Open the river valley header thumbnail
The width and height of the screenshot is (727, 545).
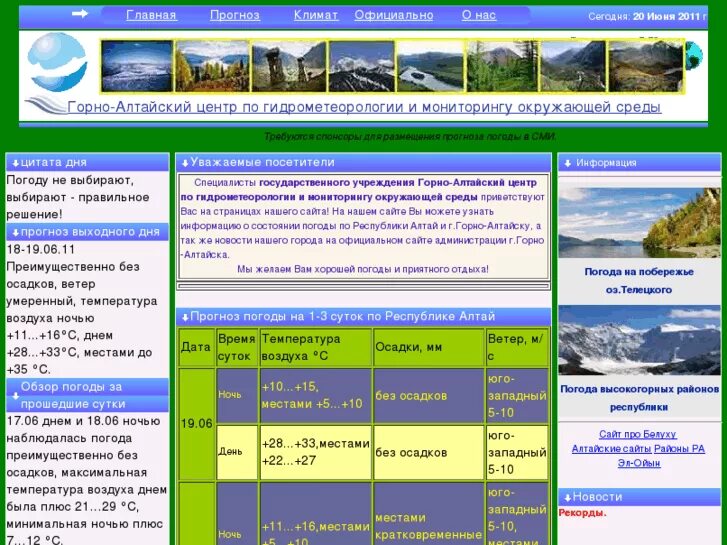[430, 66]
